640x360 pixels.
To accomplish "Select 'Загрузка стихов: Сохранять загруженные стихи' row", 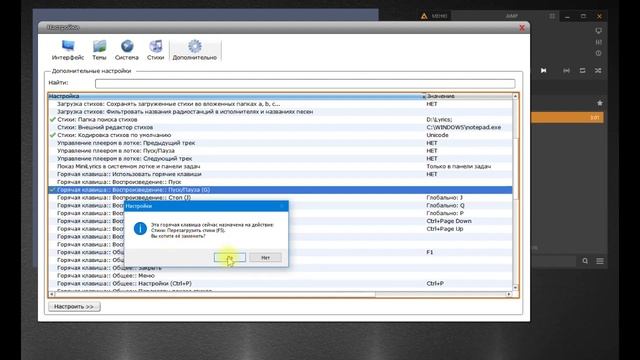I will (x=280, y=104).
